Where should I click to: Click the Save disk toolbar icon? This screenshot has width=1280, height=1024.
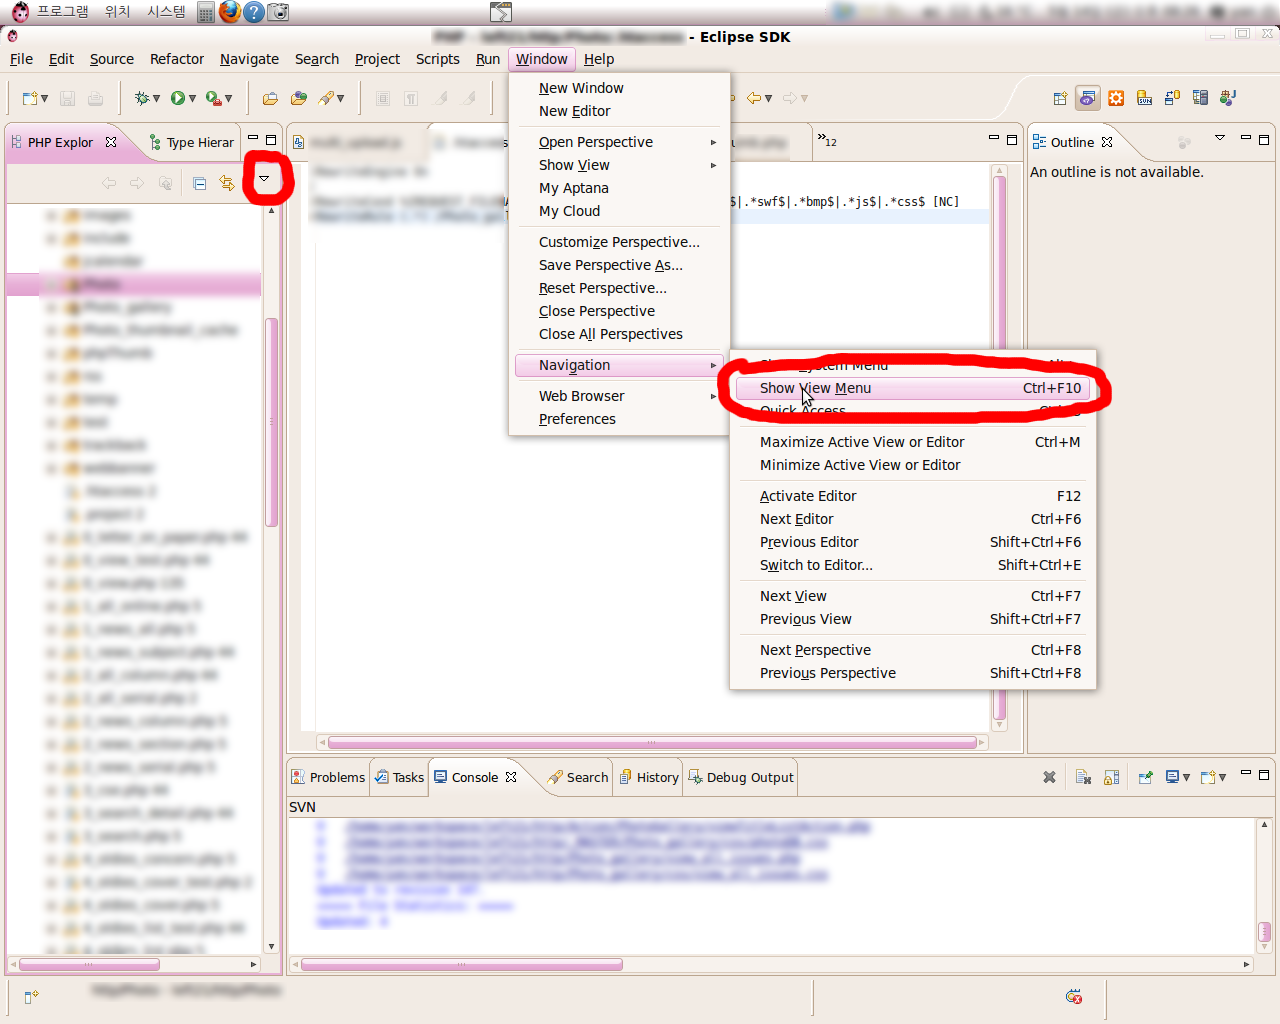pos(68,98)
